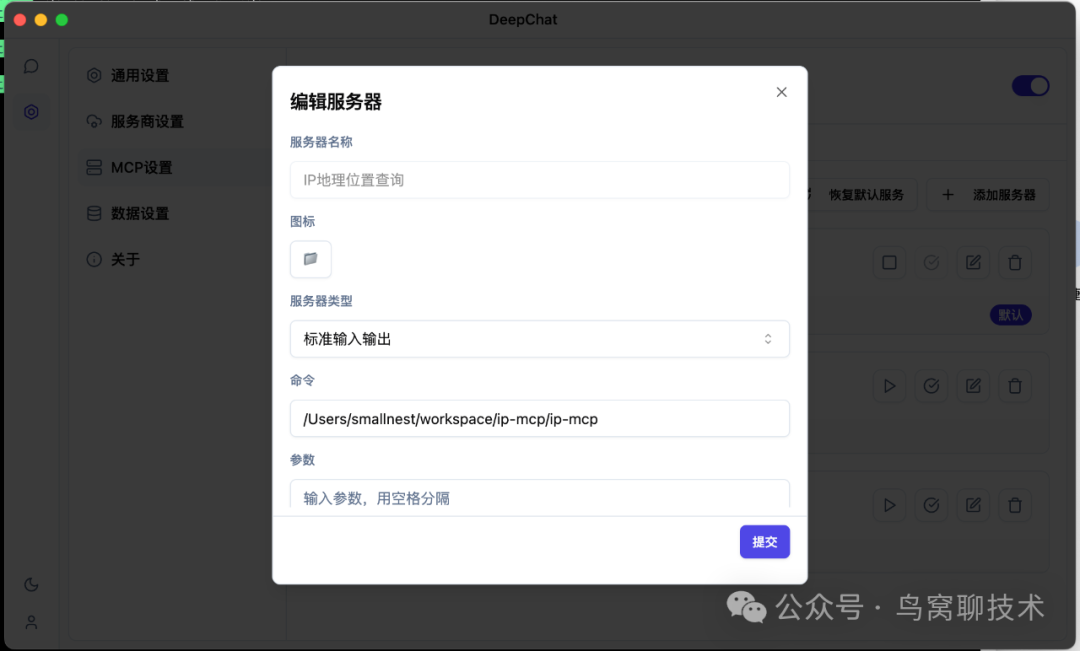1080x651 pixels.
Task: Click the green window zoom button
Action: tap(62, 20)
